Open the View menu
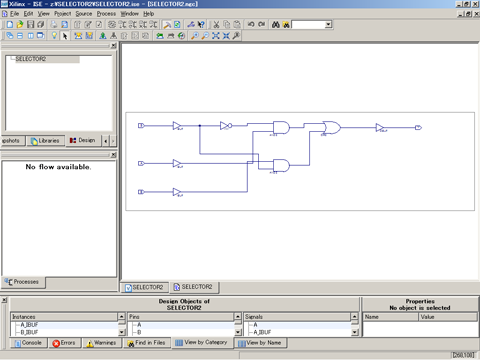 pos(43,14)
